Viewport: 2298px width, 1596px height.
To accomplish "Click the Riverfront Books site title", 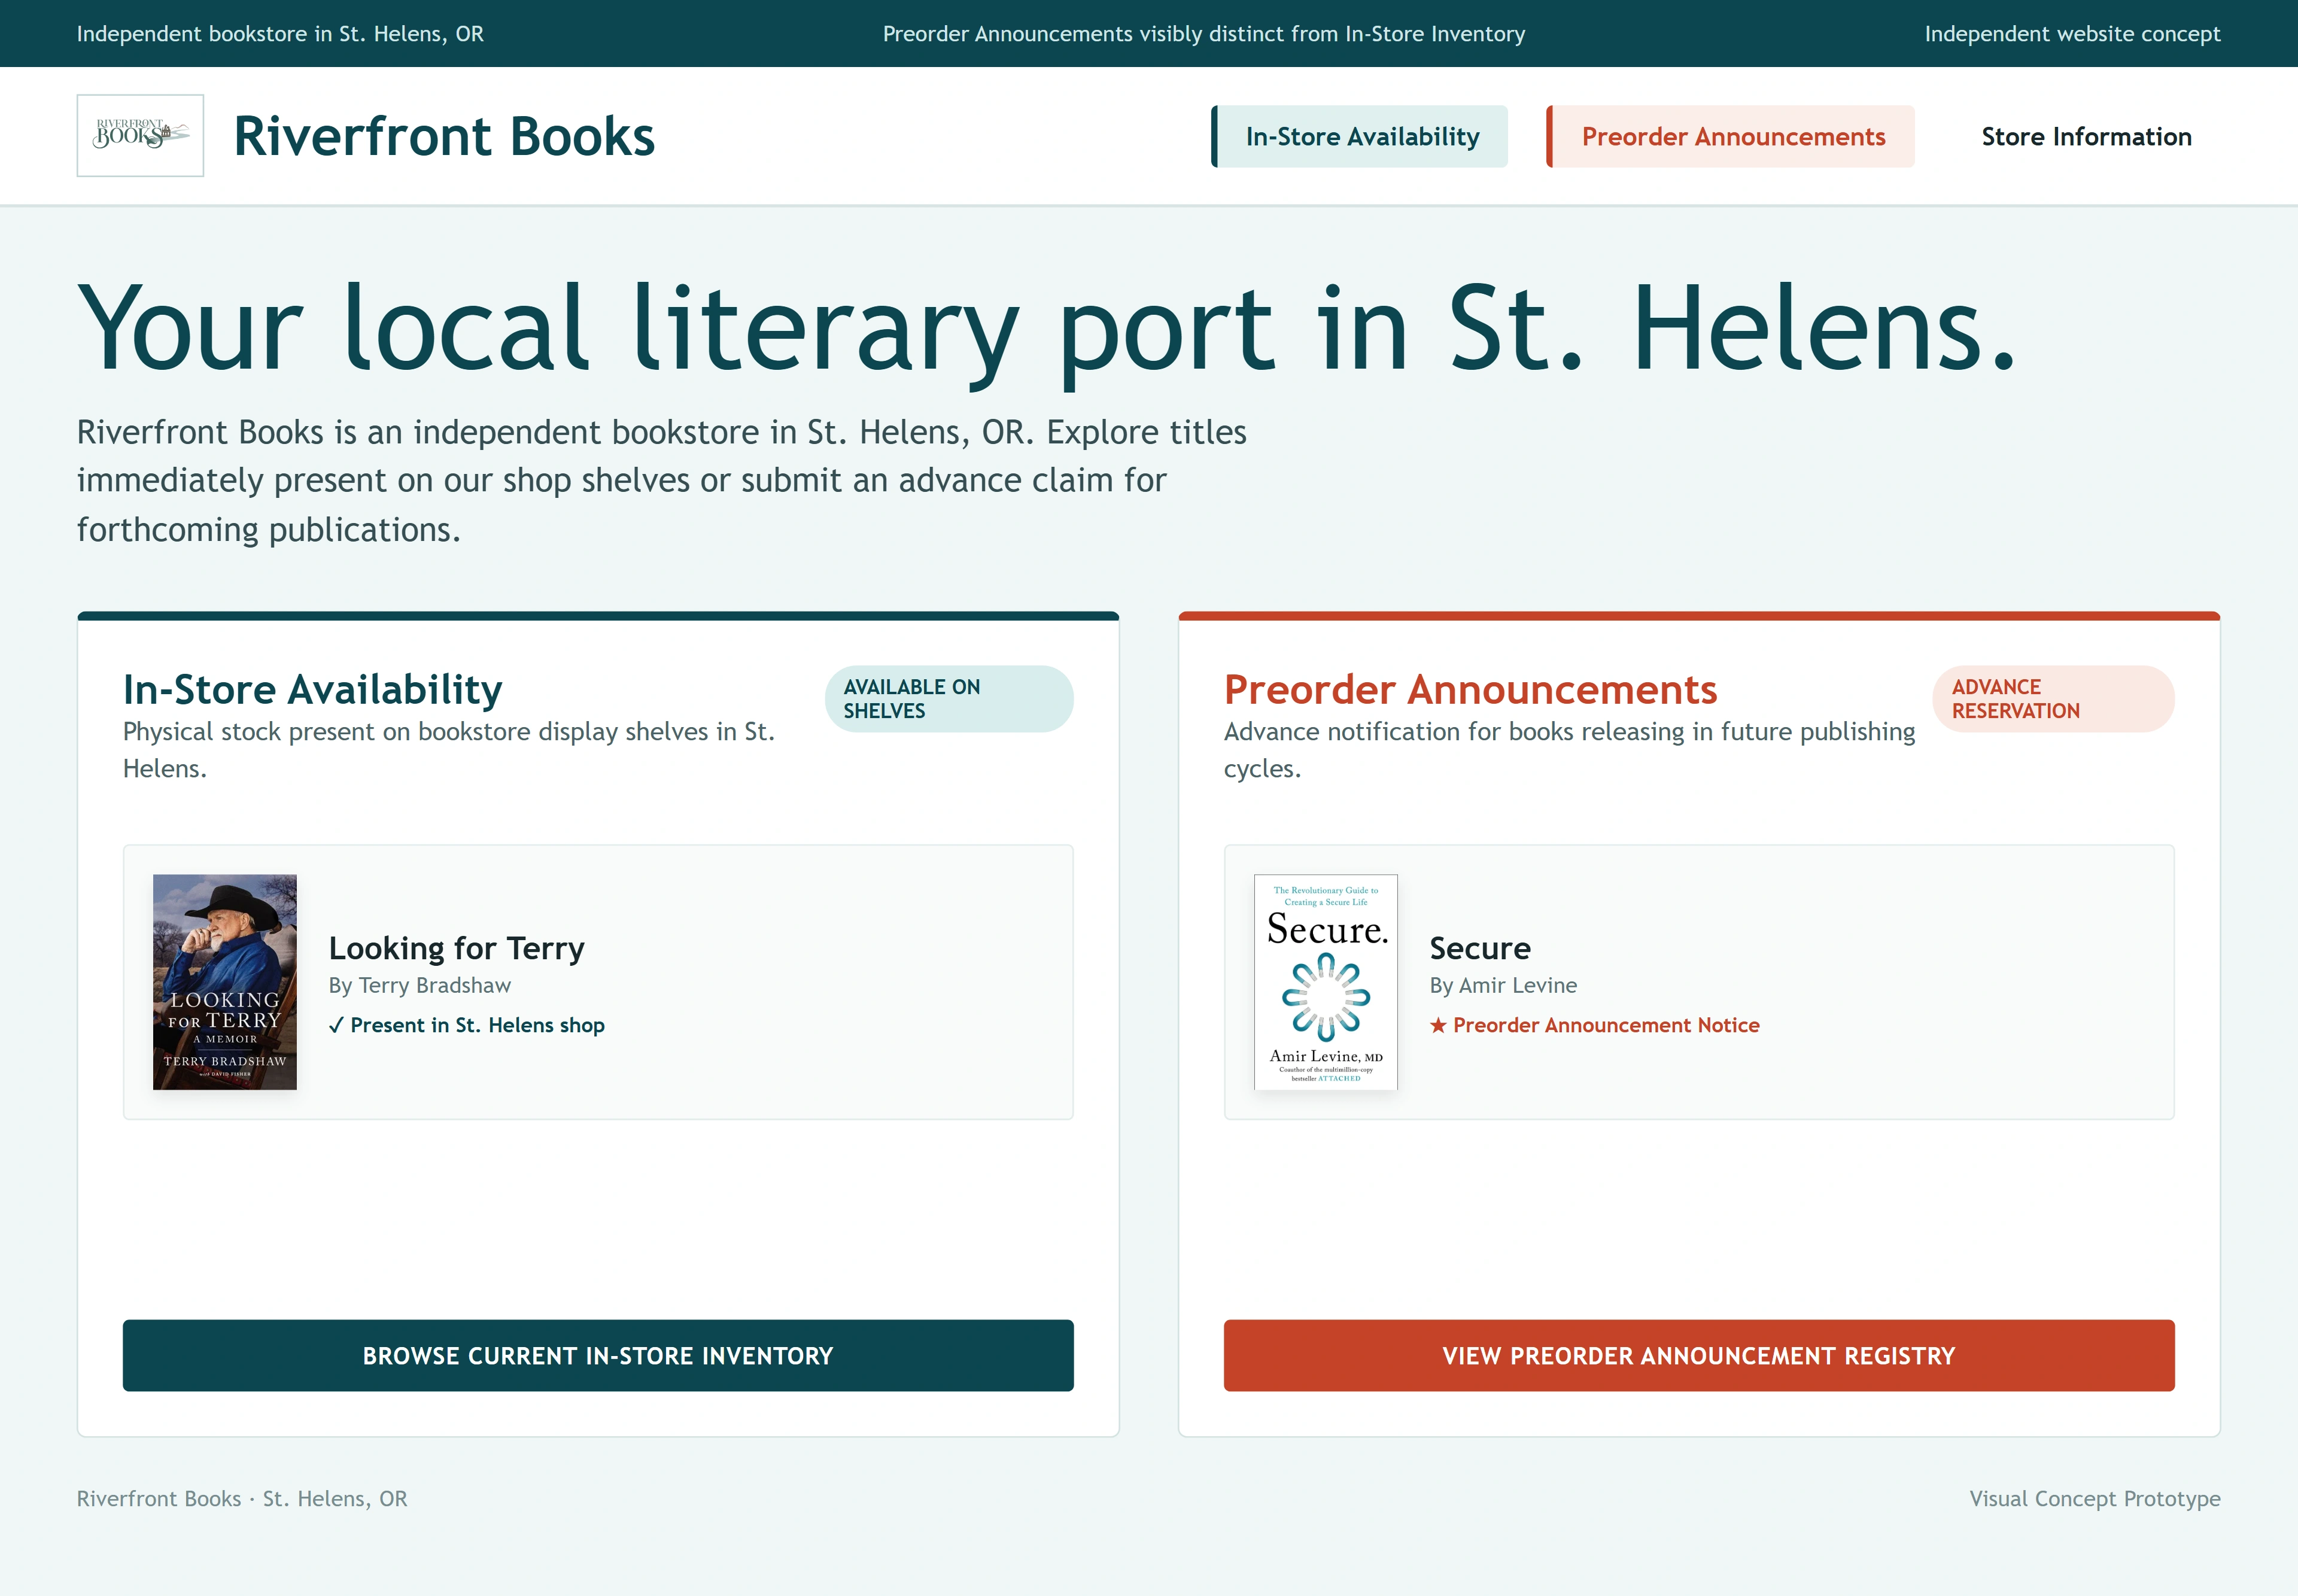I will pyautogui.click(x=444, y=136).
